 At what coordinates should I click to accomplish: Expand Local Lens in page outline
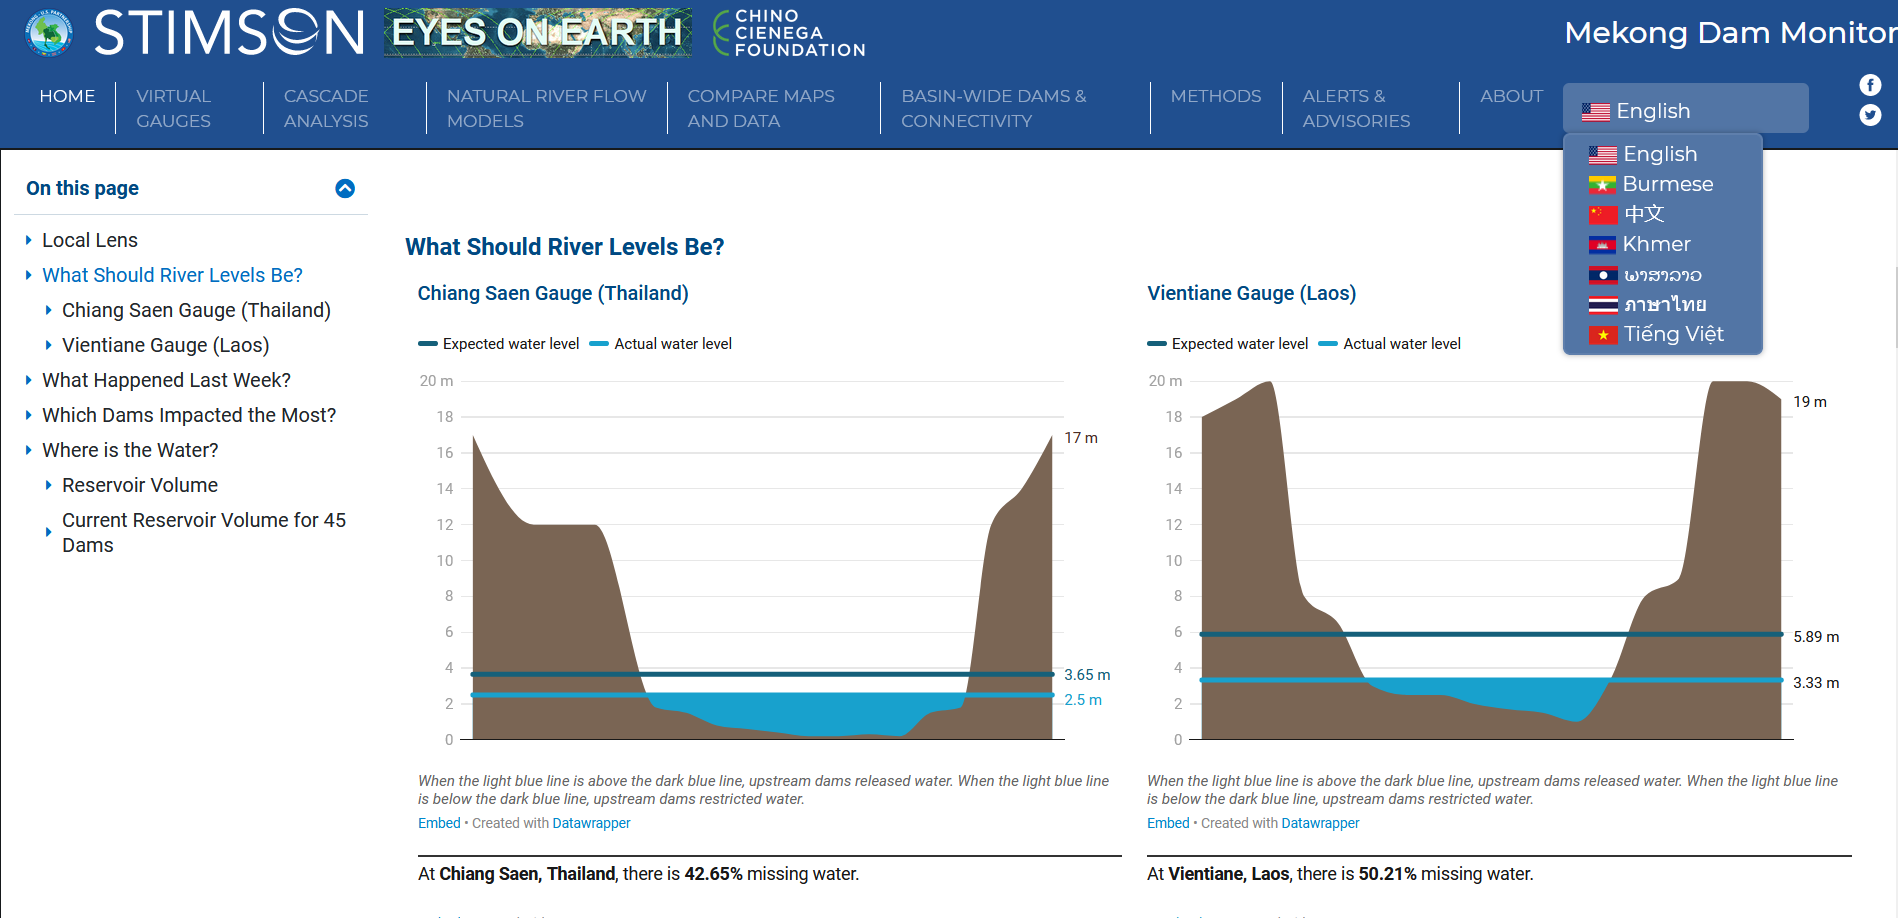(x=90, y=240)
